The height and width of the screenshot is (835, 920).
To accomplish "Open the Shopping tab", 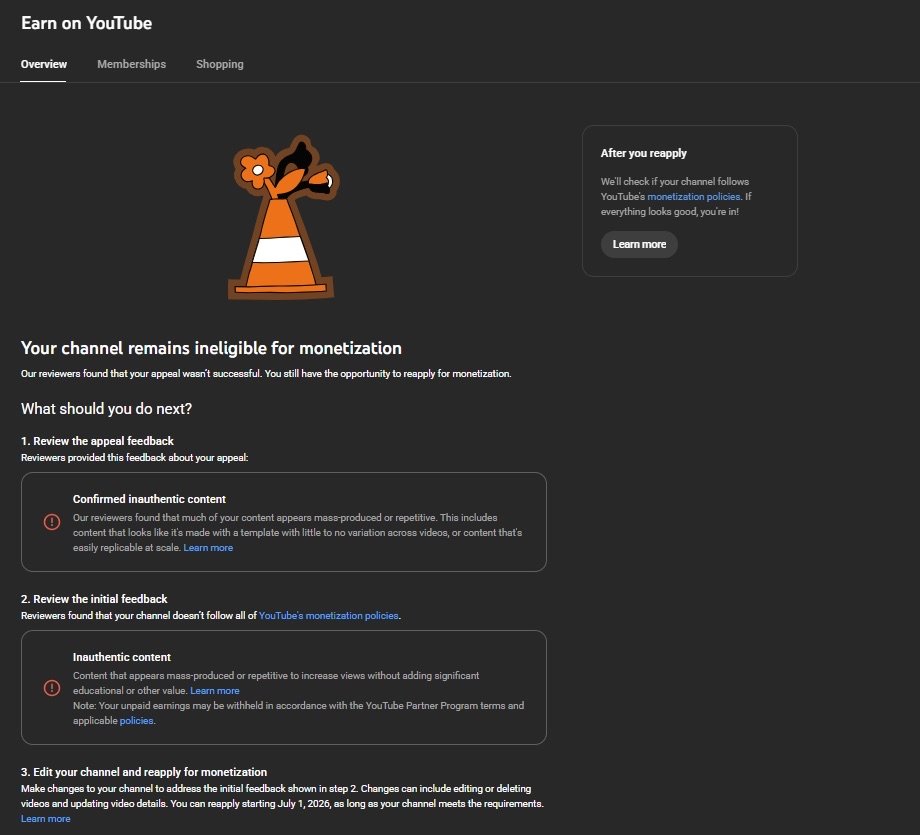I will [x=219, y=64].
